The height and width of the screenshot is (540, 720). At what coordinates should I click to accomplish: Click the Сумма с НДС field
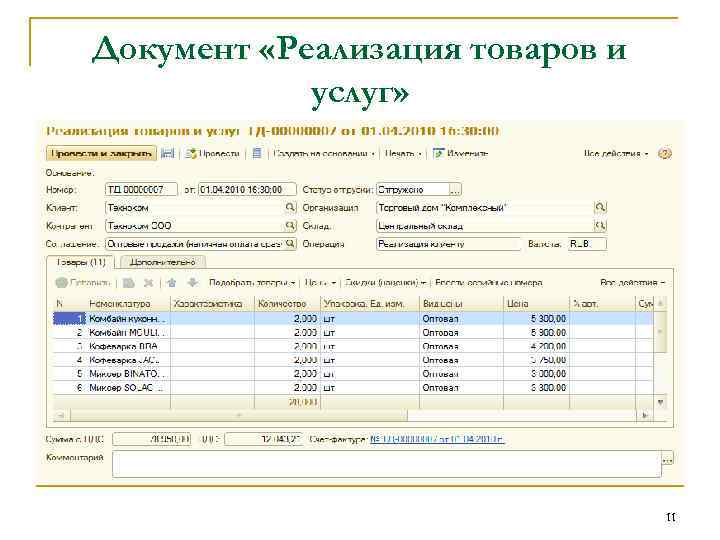click(x=152, y=439)
